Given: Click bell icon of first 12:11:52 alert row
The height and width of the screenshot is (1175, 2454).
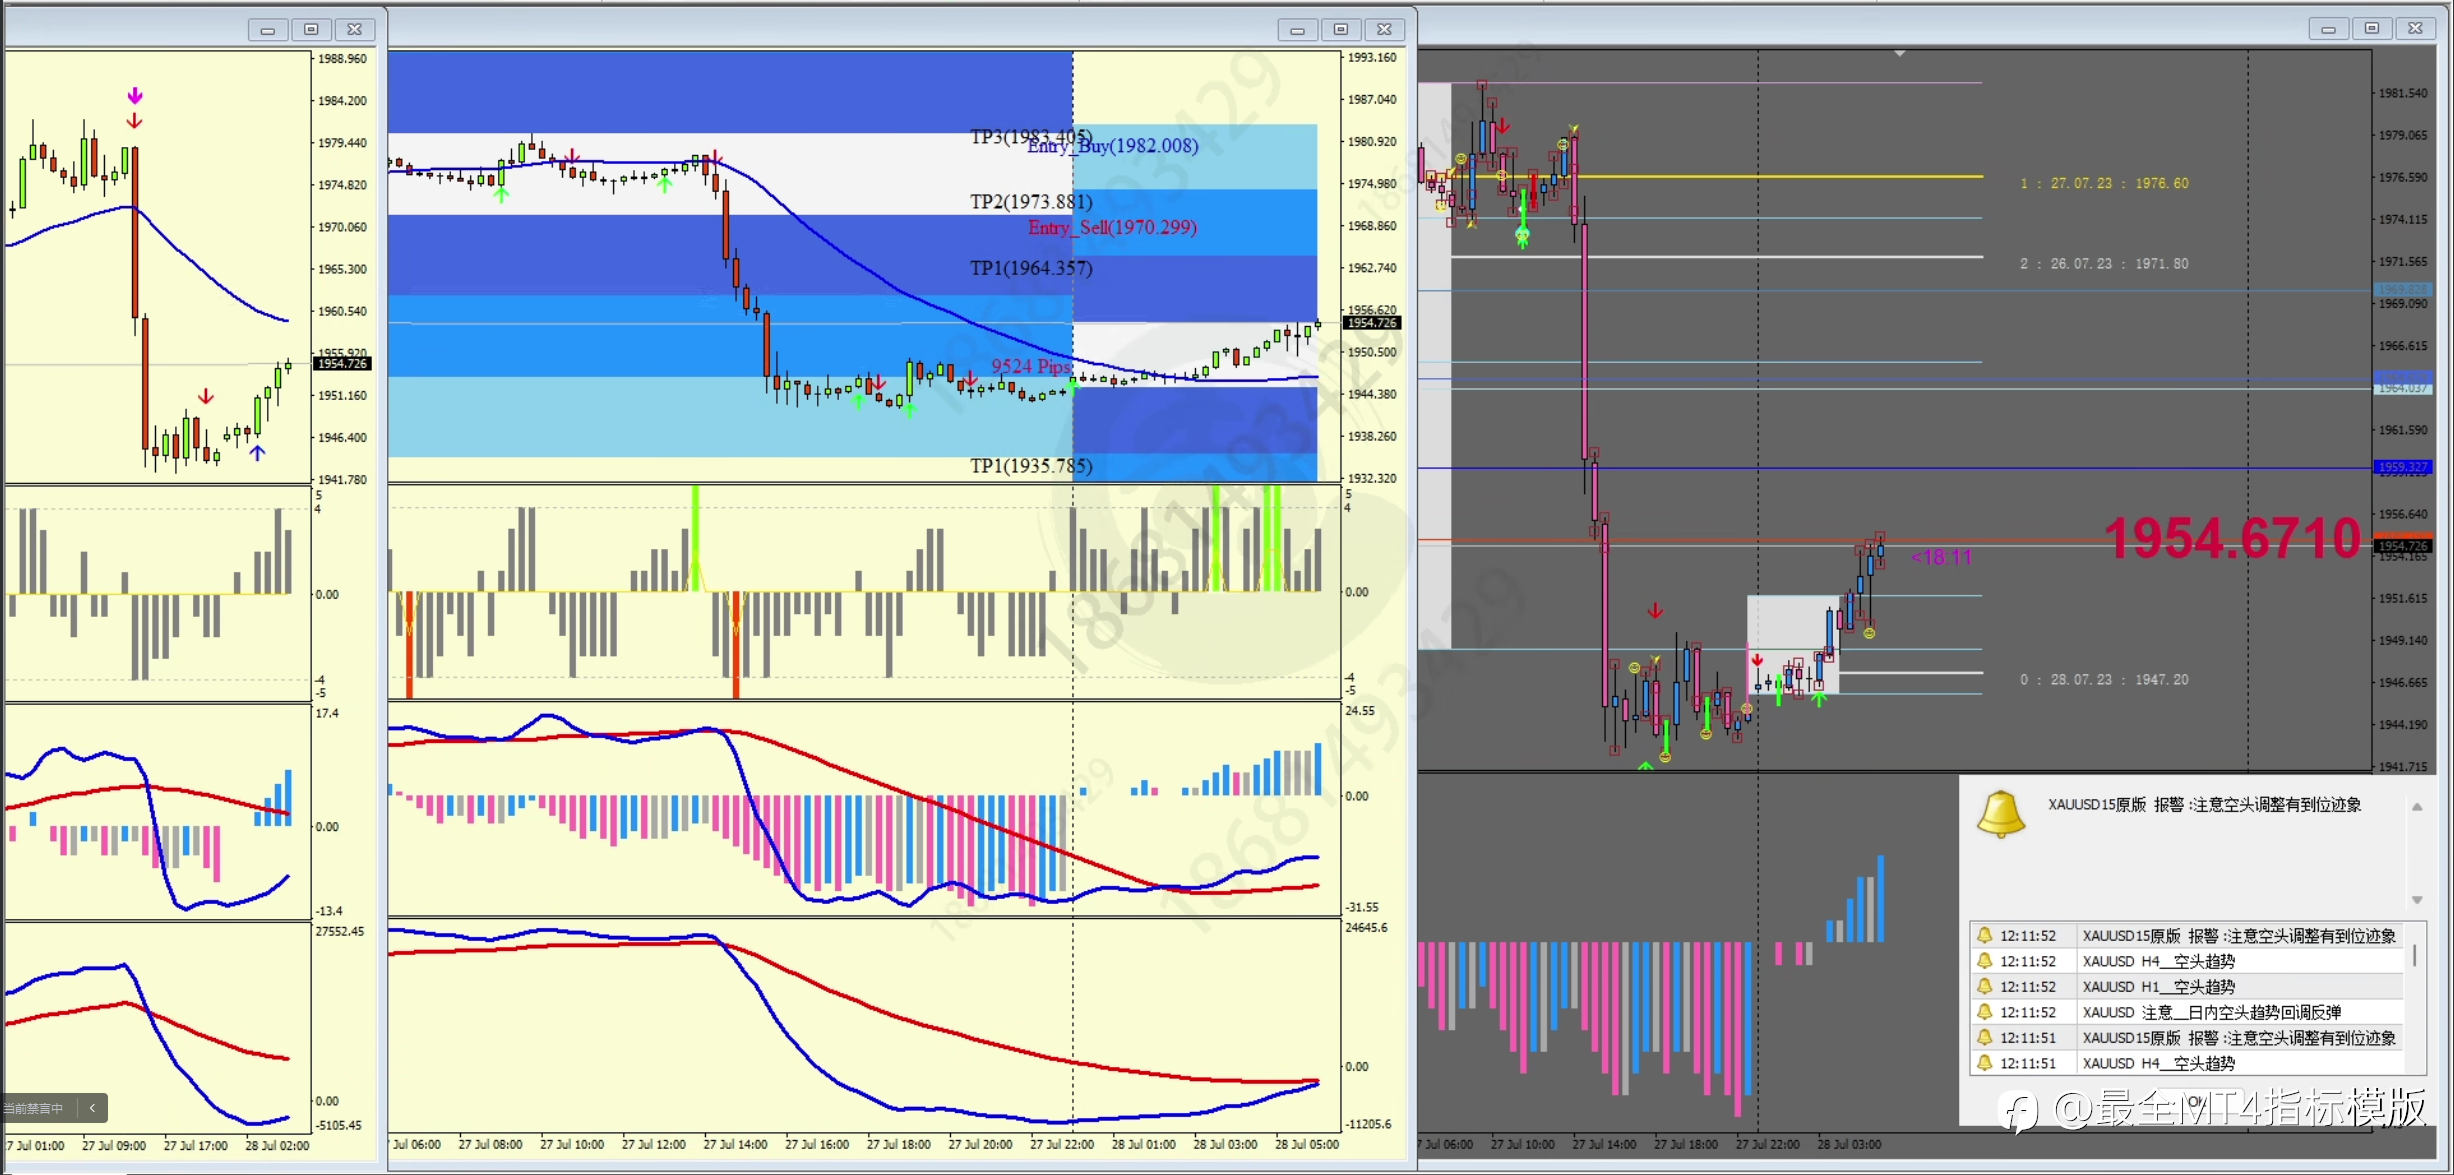Looking at the screenshot, I should pos(1985,936).
